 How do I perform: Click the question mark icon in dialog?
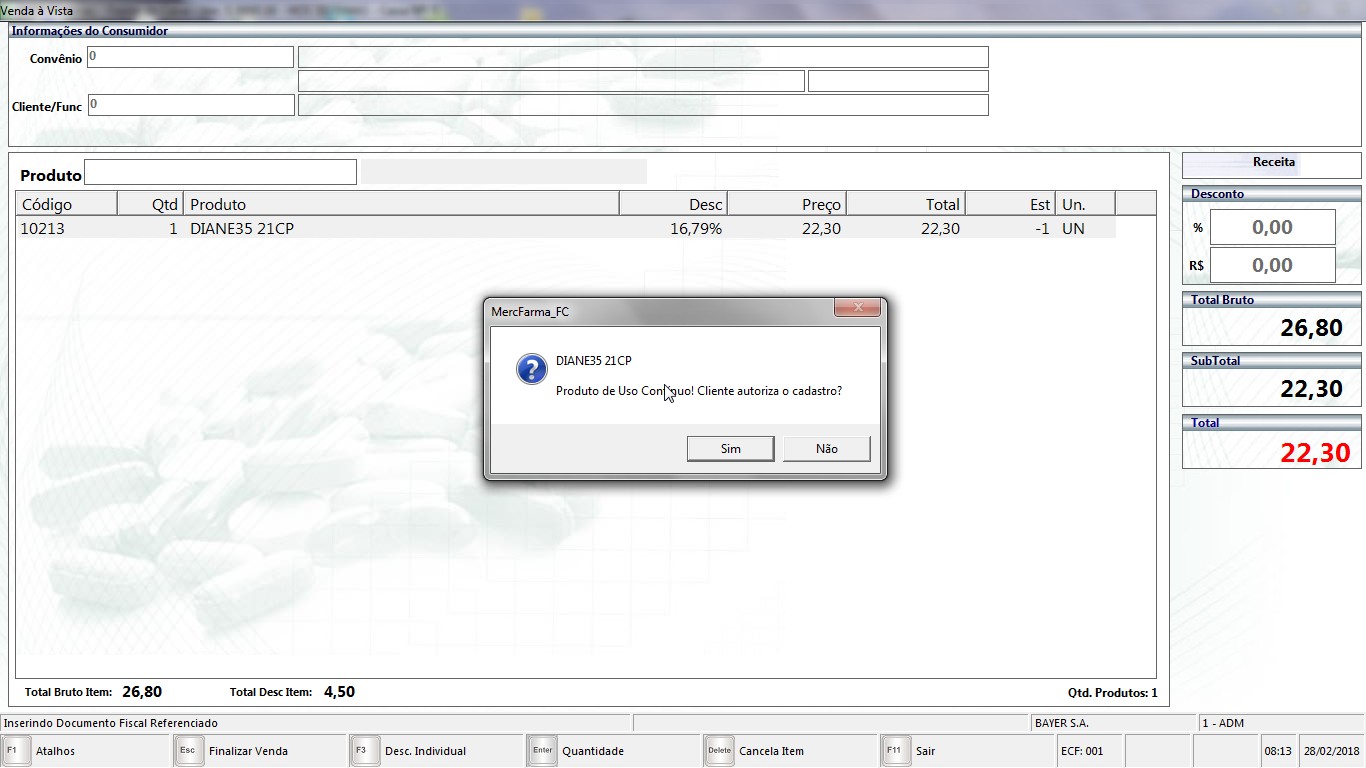[x=531, y=369]
